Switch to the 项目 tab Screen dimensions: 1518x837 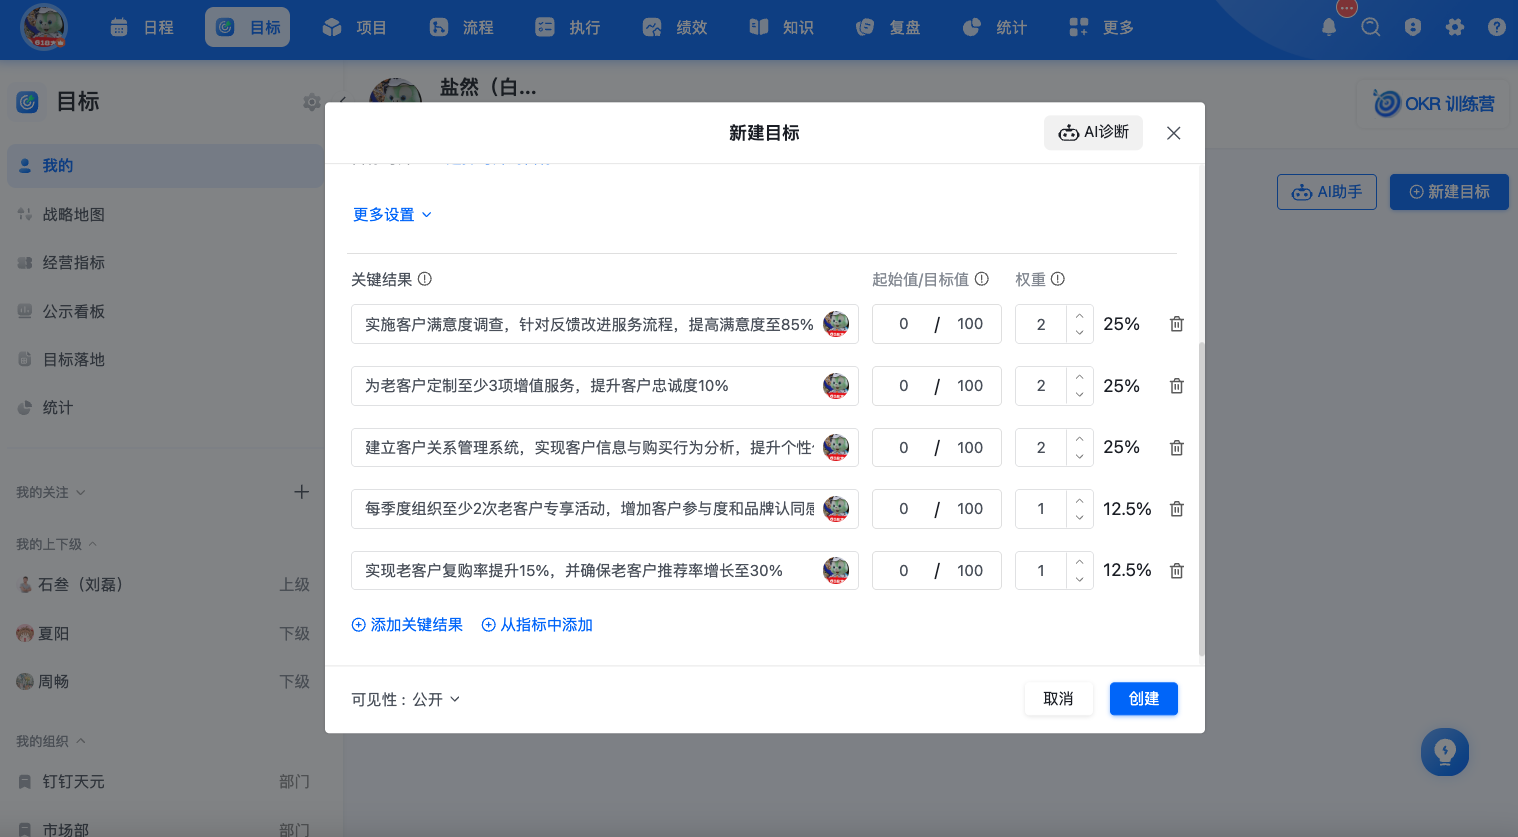354,27
